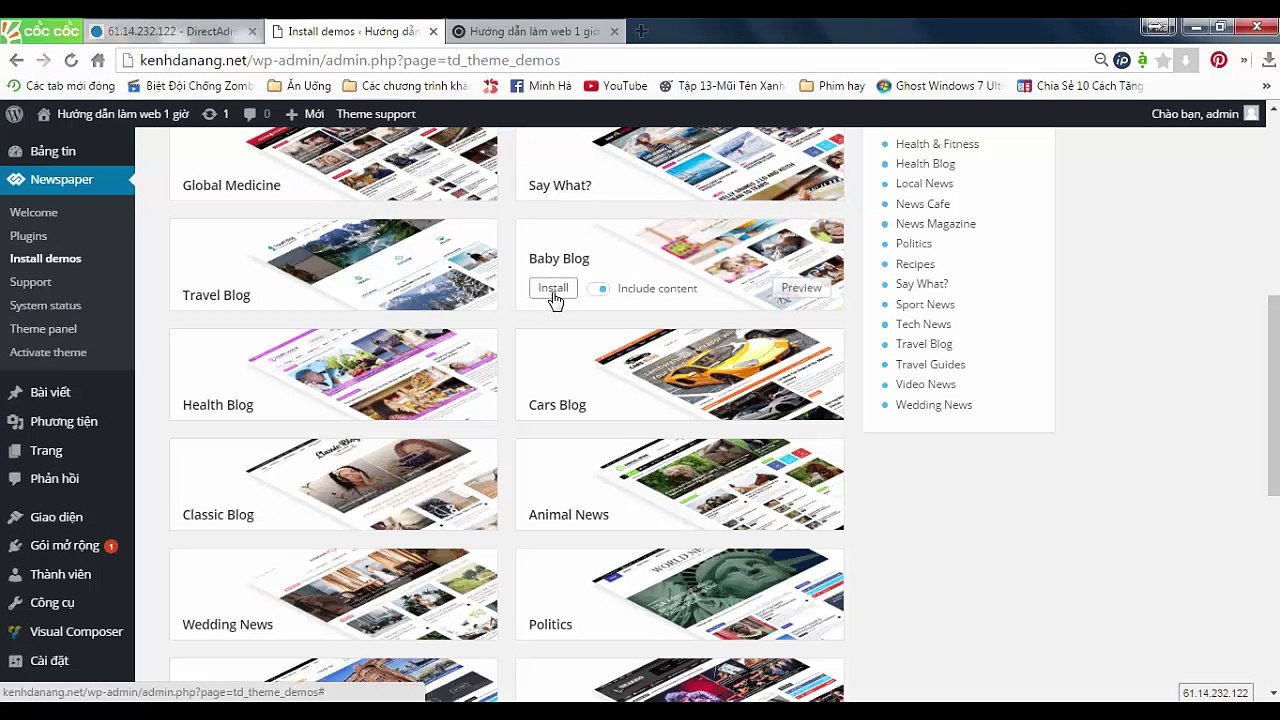Open the site home 'Hướng dẫn làm web 1 giờ'
The height and width of the screenshot is (720, 1280).
pos(113,114)
